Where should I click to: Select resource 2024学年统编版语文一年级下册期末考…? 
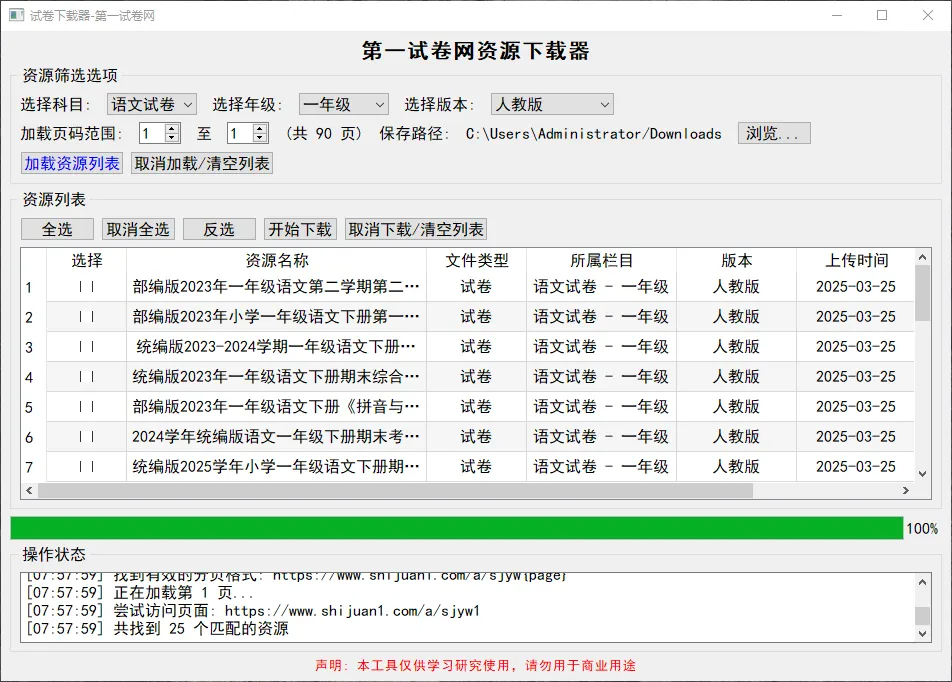277,437
